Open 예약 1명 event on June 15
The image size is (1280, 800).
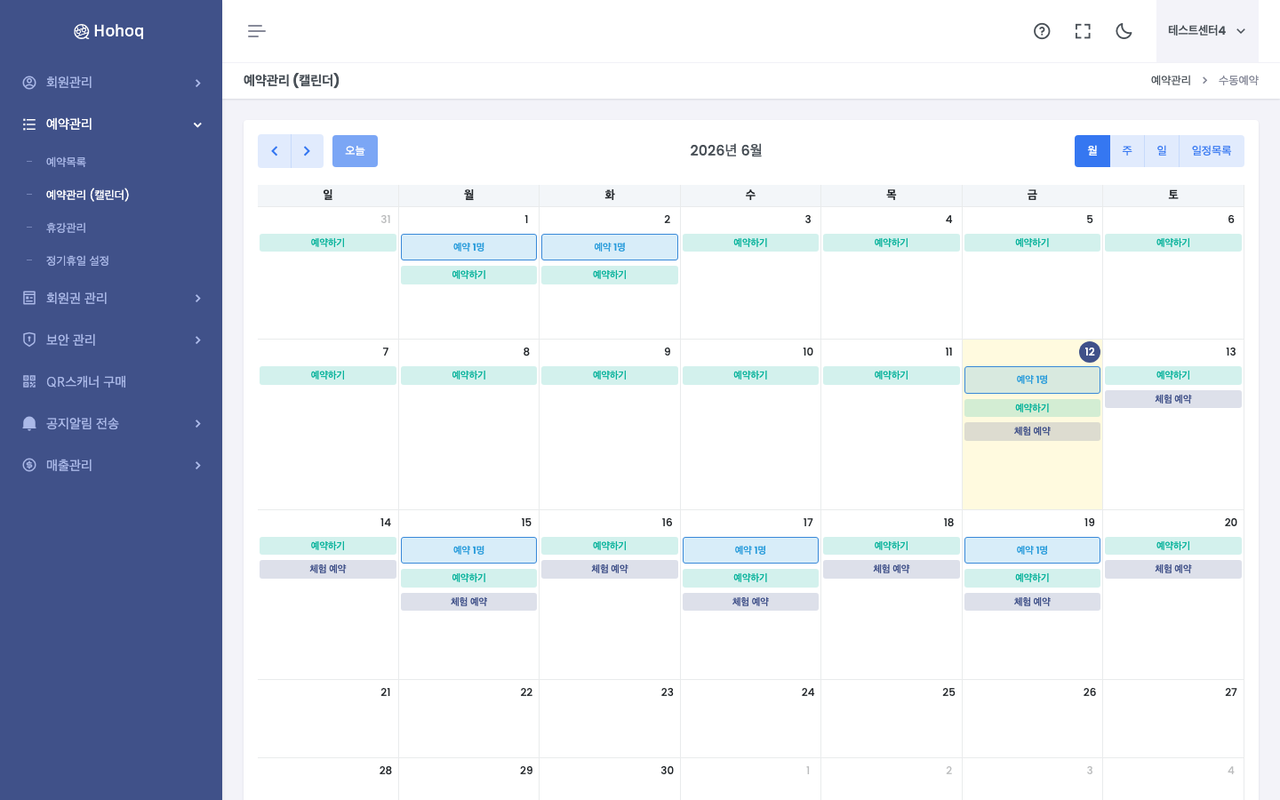point(469,550)
